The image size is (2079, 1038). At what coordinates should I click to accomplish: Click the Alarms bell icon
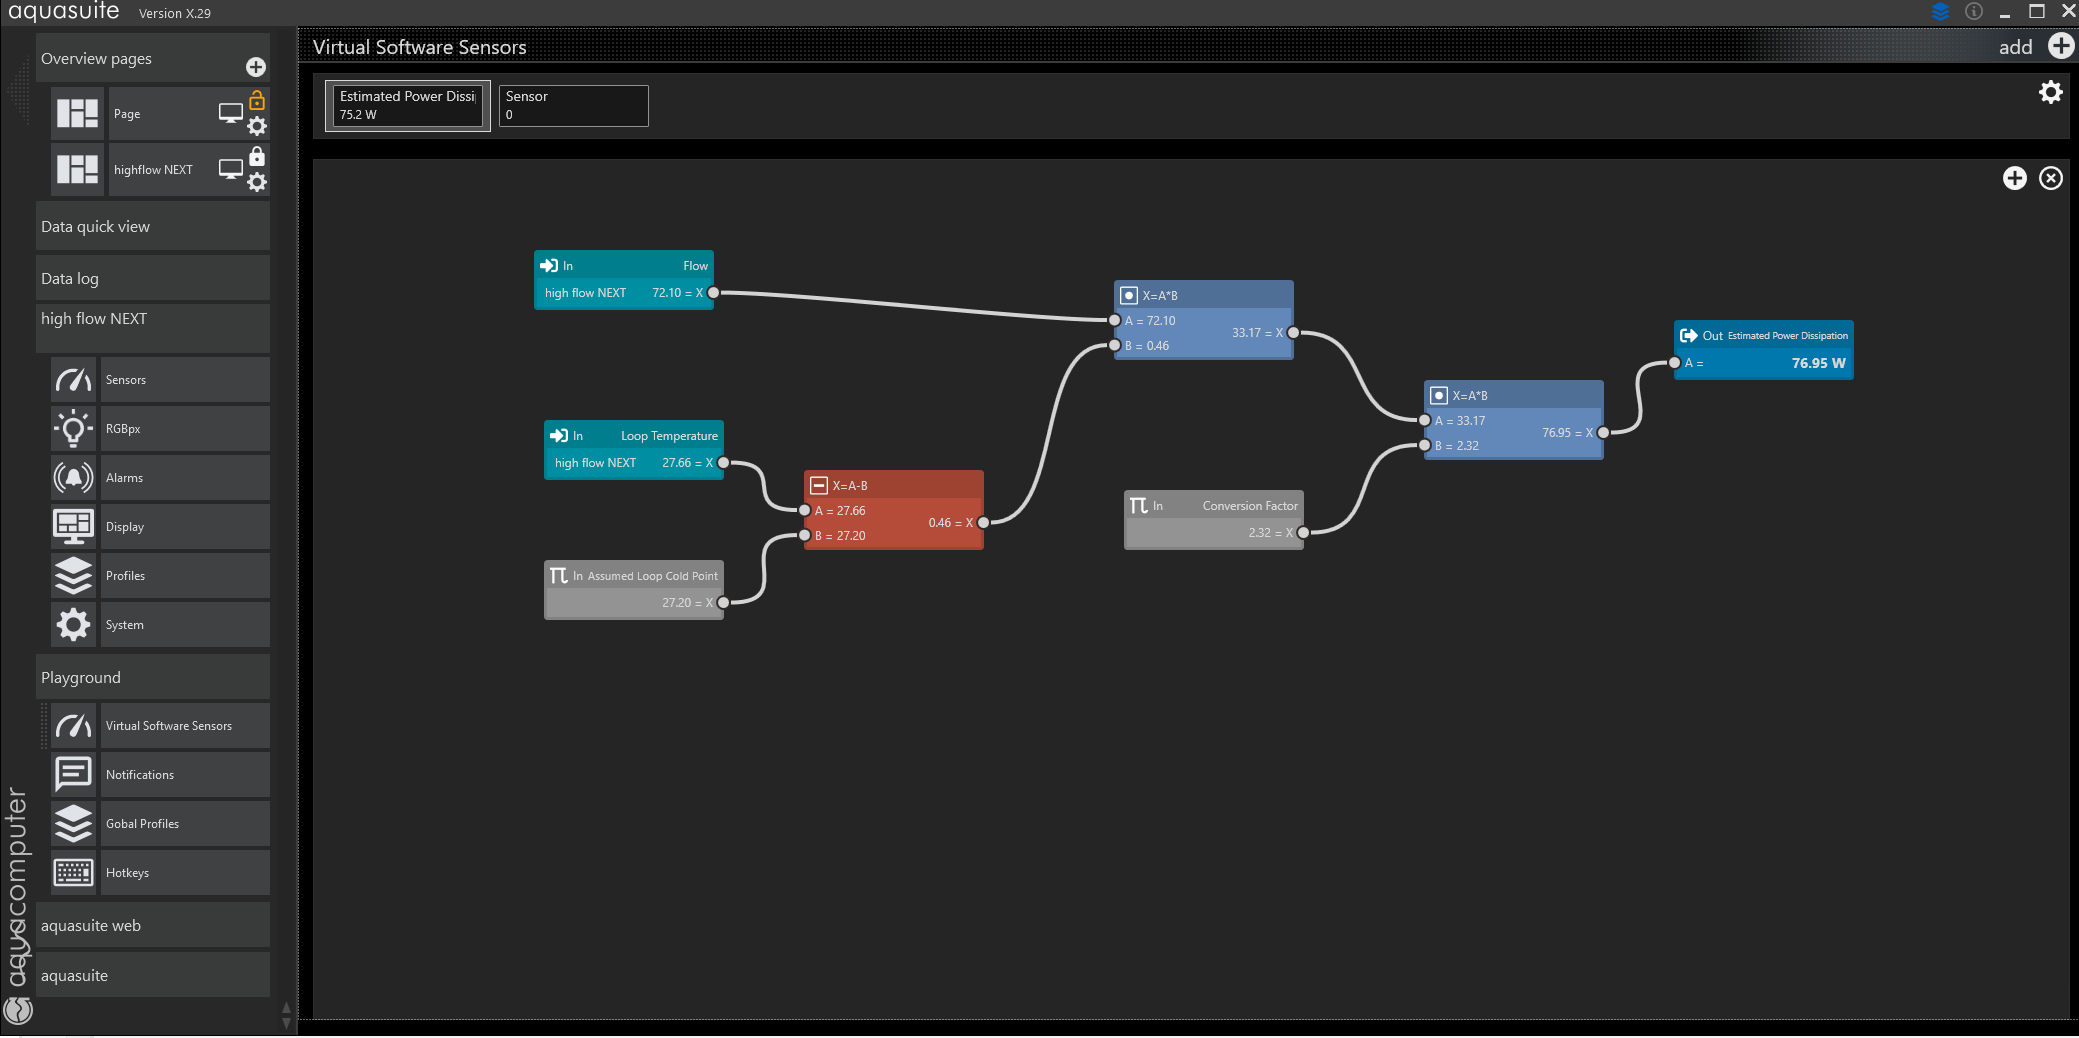pyautogui.click(x=73, y=478)
